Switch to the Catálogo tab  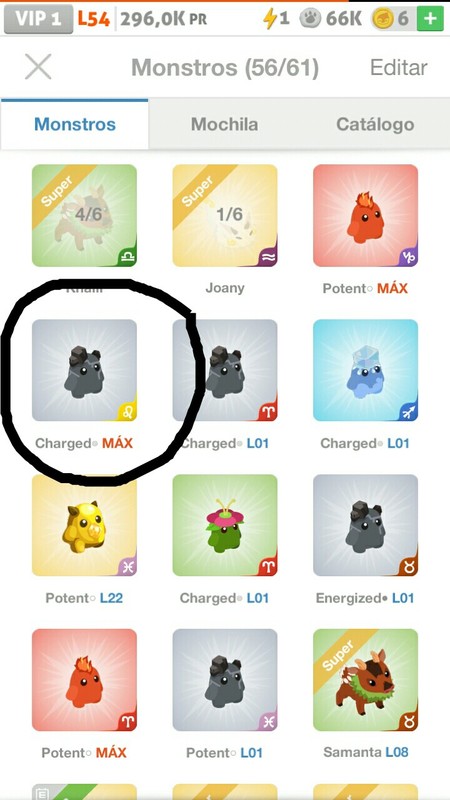tap(375, 124)
